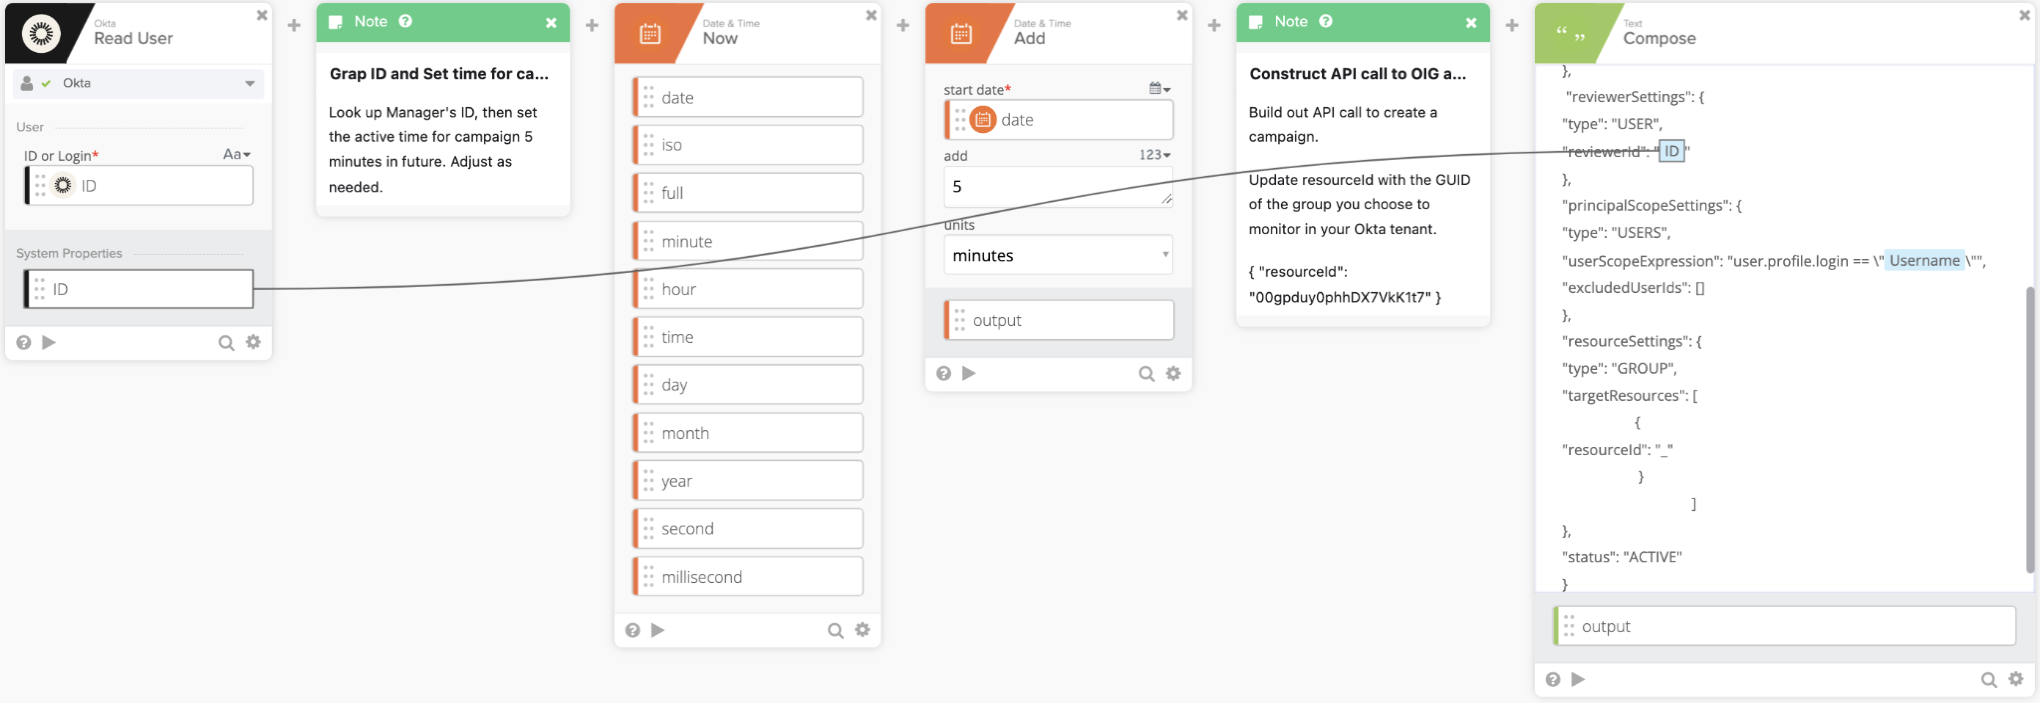Select Username pill in Compose text
The width and height of the screenshot is (2040, 703).
pos(1924,261)
